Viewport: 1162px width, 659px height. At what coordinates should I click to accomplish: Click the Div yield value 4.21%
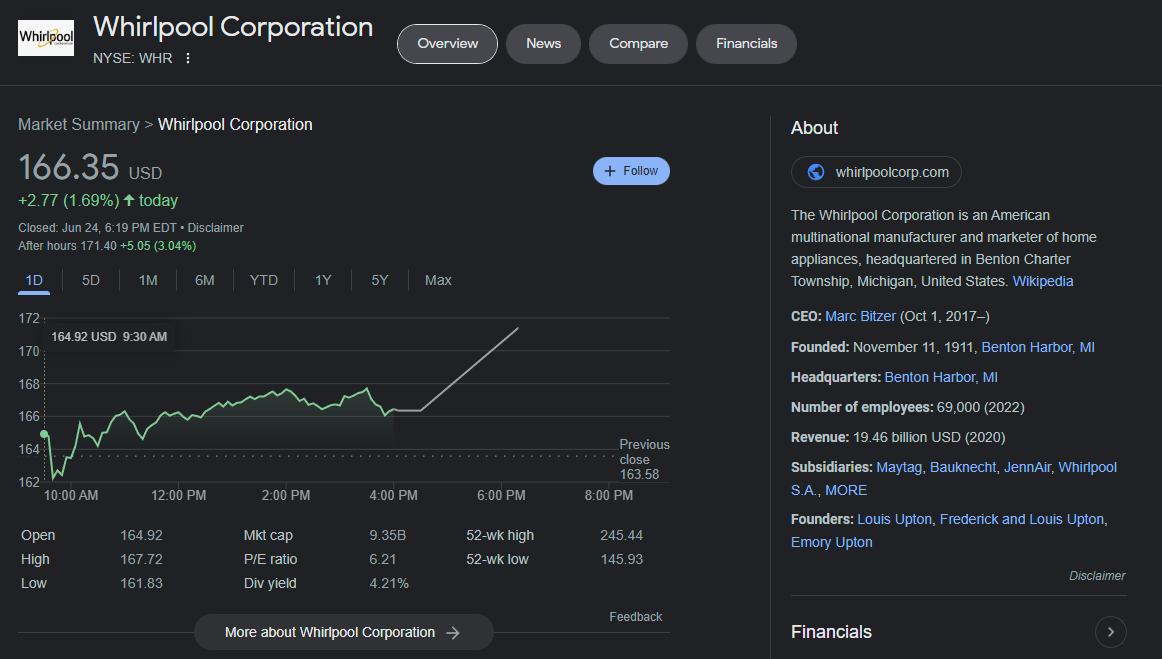click(389, 583)
